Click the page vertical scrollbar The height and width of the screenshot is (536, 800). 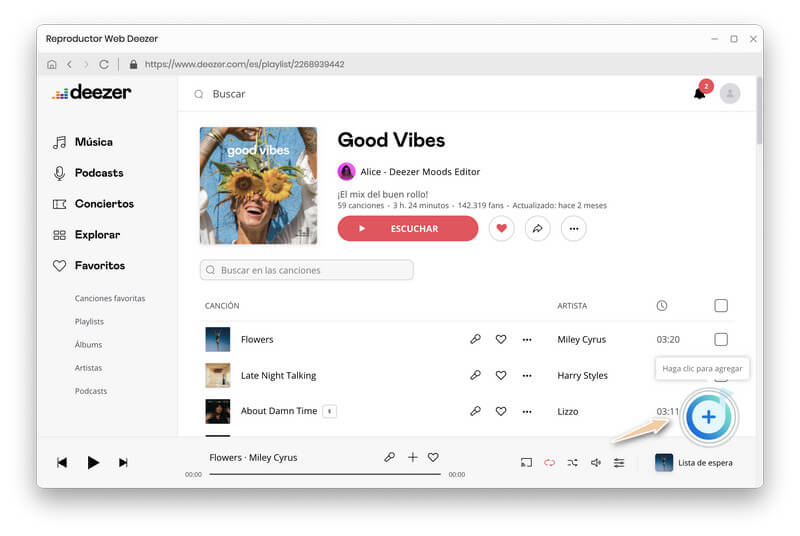(759, 111)
